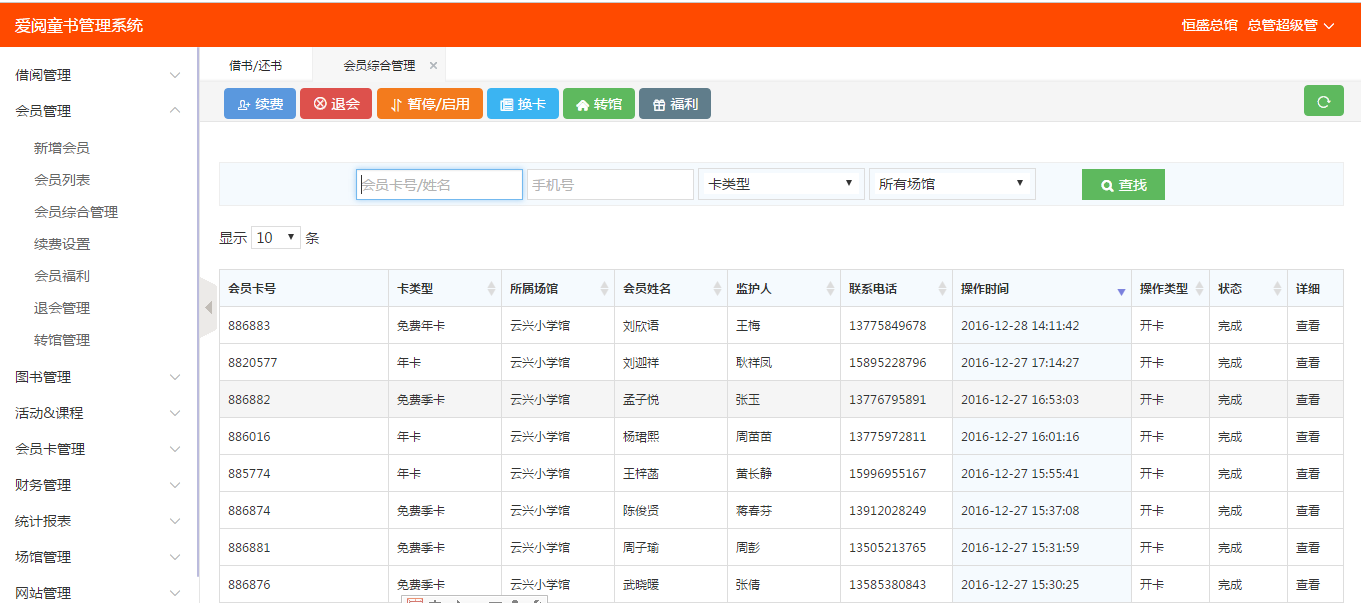Click the blue 换卡 card swap button
The image size is (1361, 603).
pyautogui.click(x=522, y=104)
